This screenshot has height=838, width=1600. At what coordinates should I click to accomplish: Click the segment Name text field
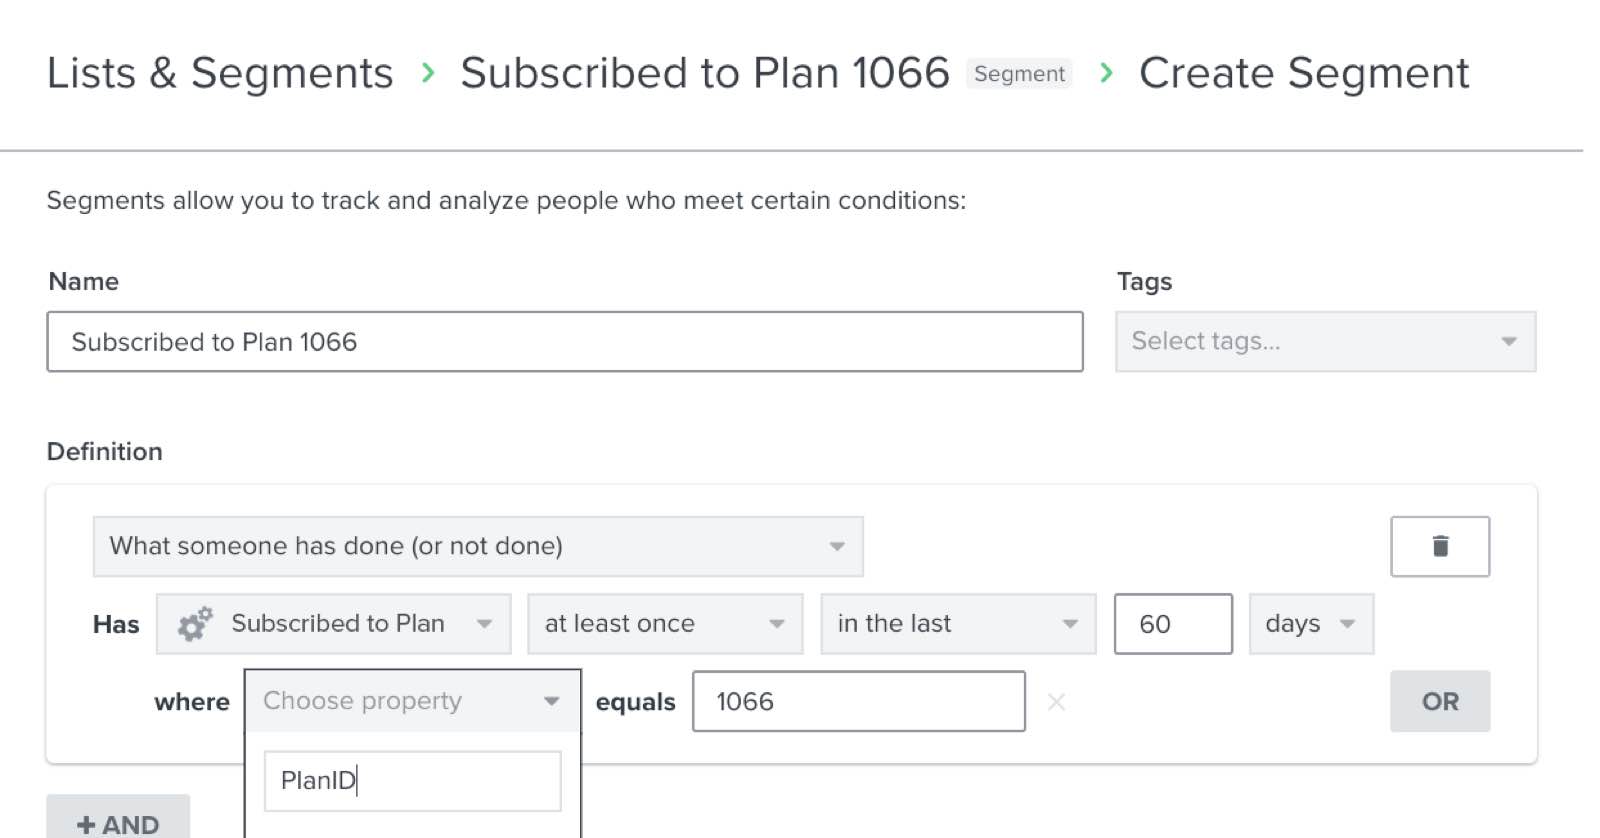[564, 342]
